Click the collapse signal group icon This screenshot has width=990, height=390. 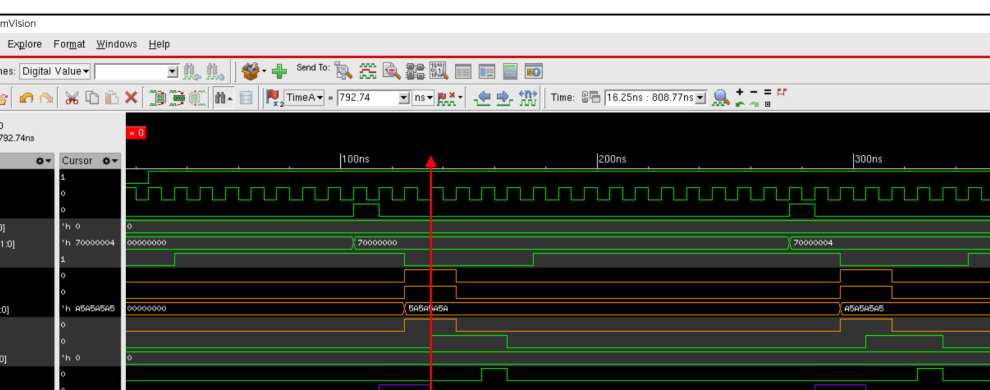[177, 98]
